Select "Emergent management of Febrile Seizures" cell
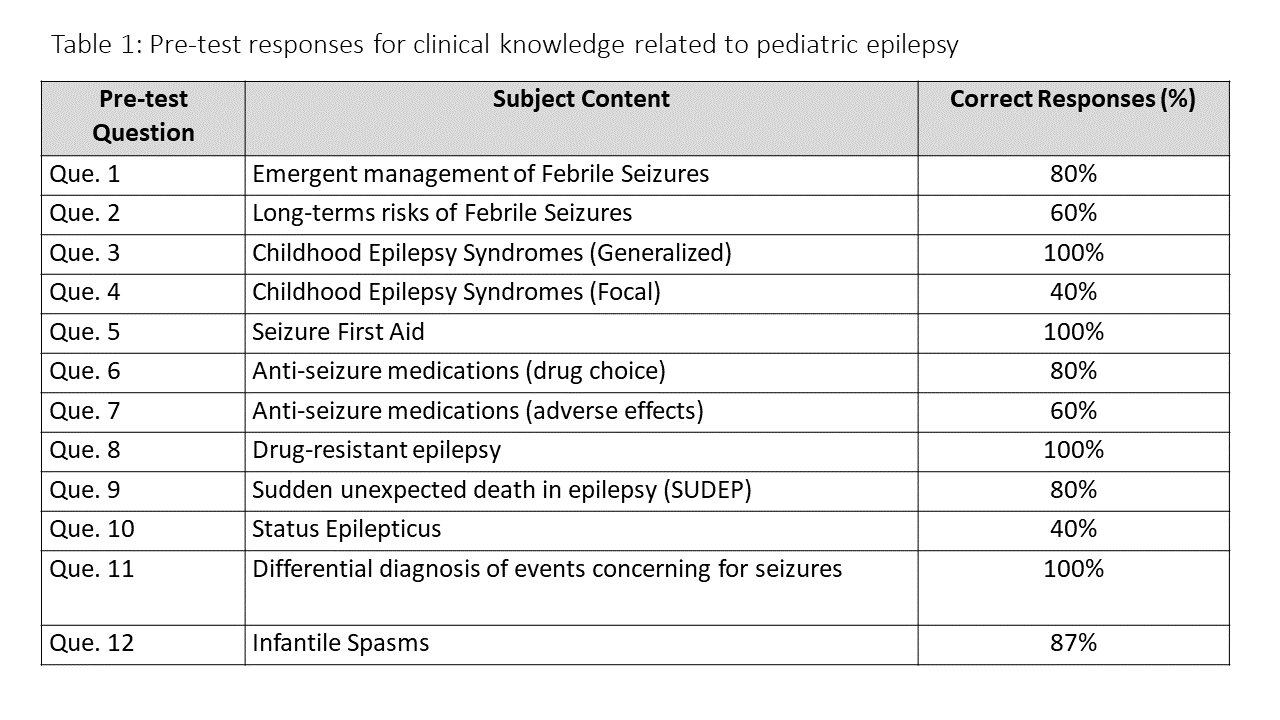Viewport: 1280px width, 720px height. click(480, 174)
